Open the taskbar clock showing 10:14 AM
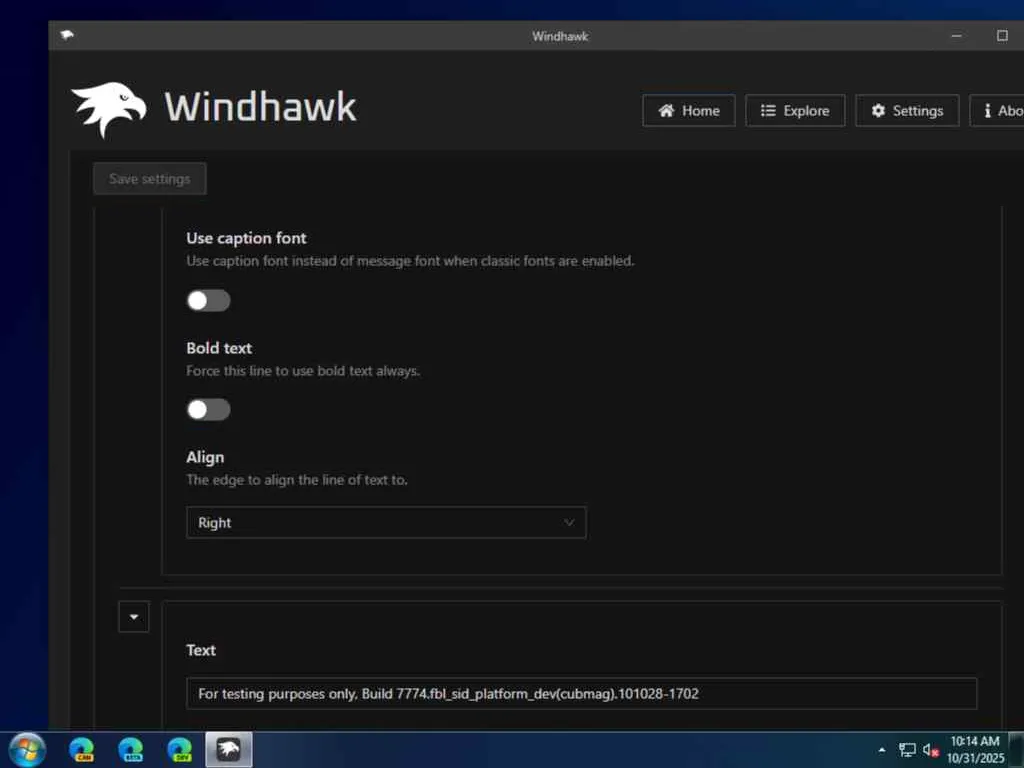Screen dimensions: 1024x768 click(975, 750)
